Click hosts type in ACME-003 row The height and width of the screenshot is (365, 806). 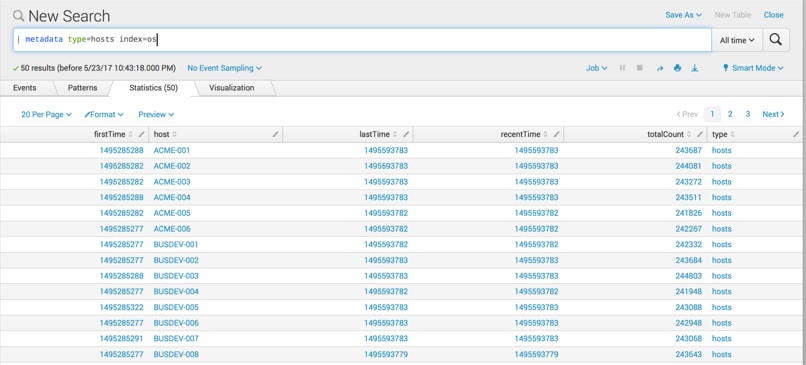[722, 182]
